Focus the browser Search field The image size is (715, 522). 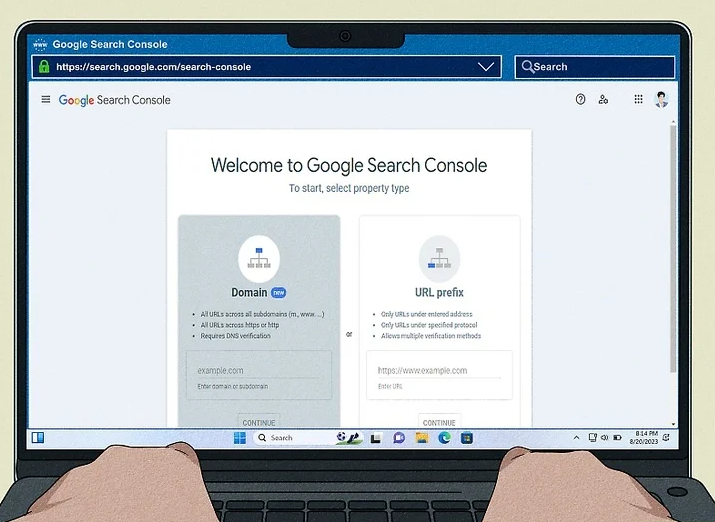(x=595, y=67)
